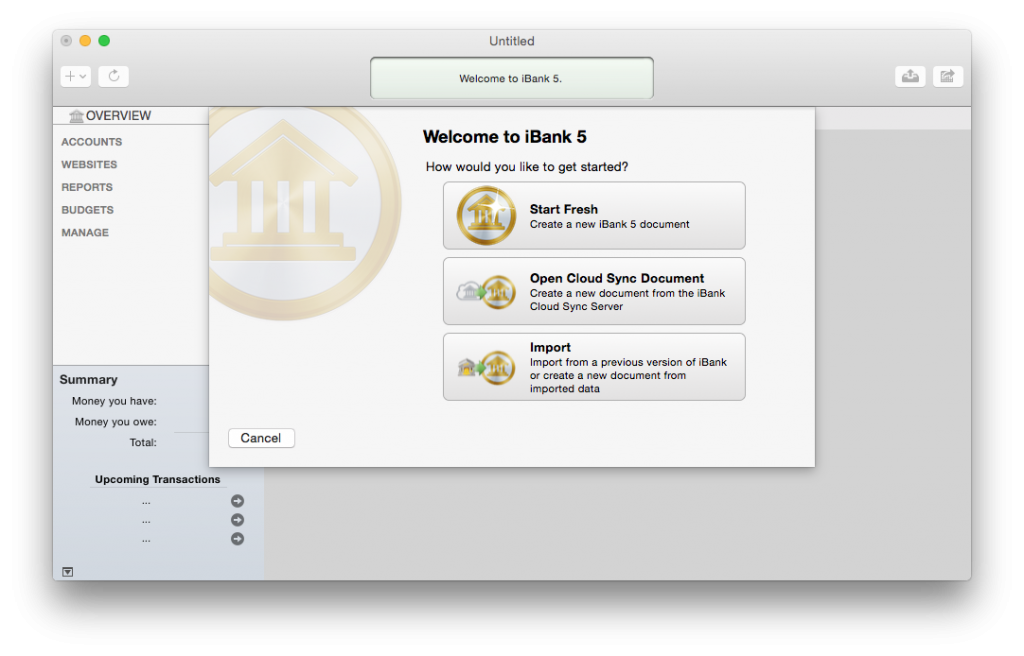Open the WEBSITES sidebar section
This screenshot has width=1024, height=656.
[89, 165]
